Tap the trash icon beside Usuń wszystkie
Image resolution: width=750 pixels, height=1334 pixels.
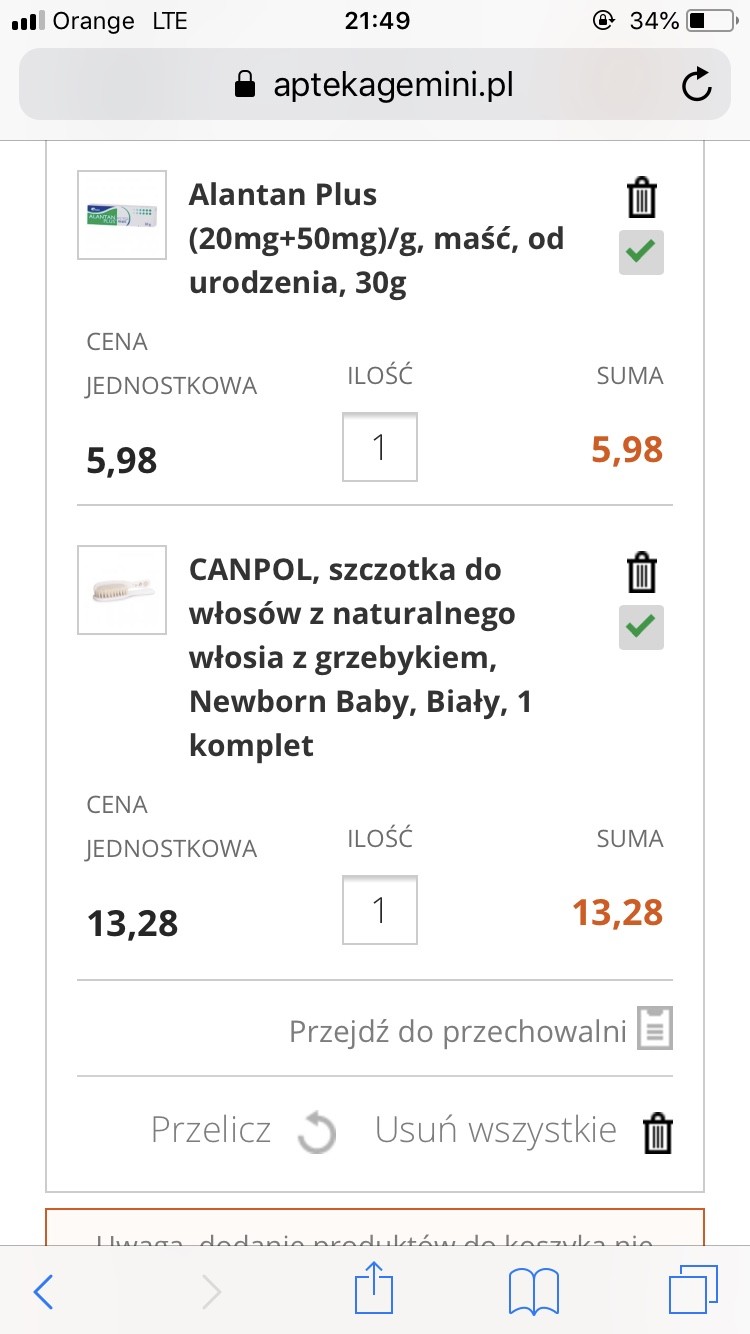pyautogui.click(x=657, y=1134)
